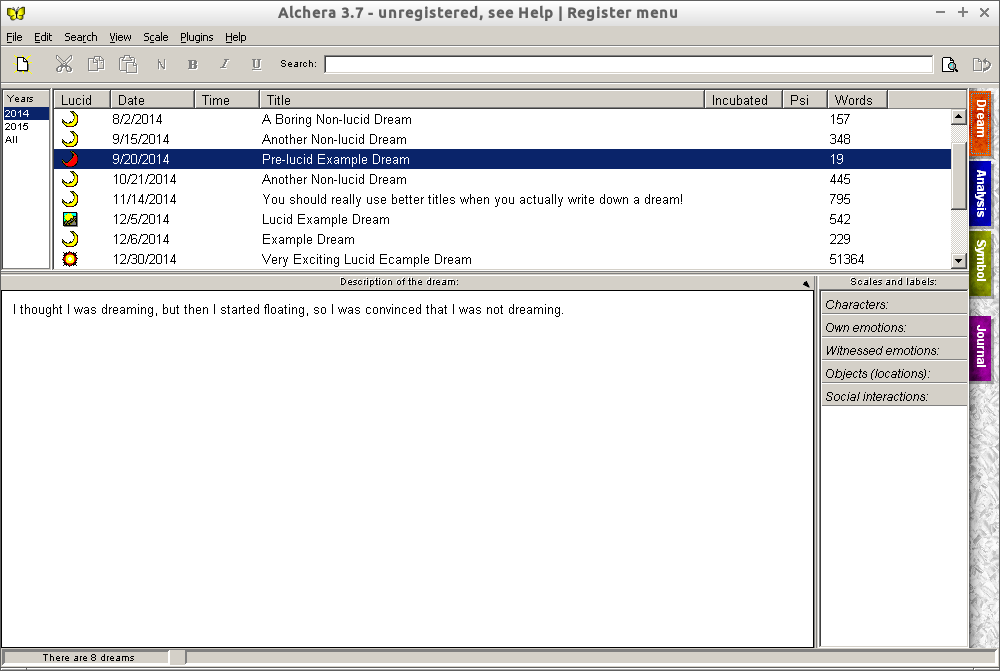Switch to the Symbol tab
Screen dimensions: 1000x671
[981, 262]
